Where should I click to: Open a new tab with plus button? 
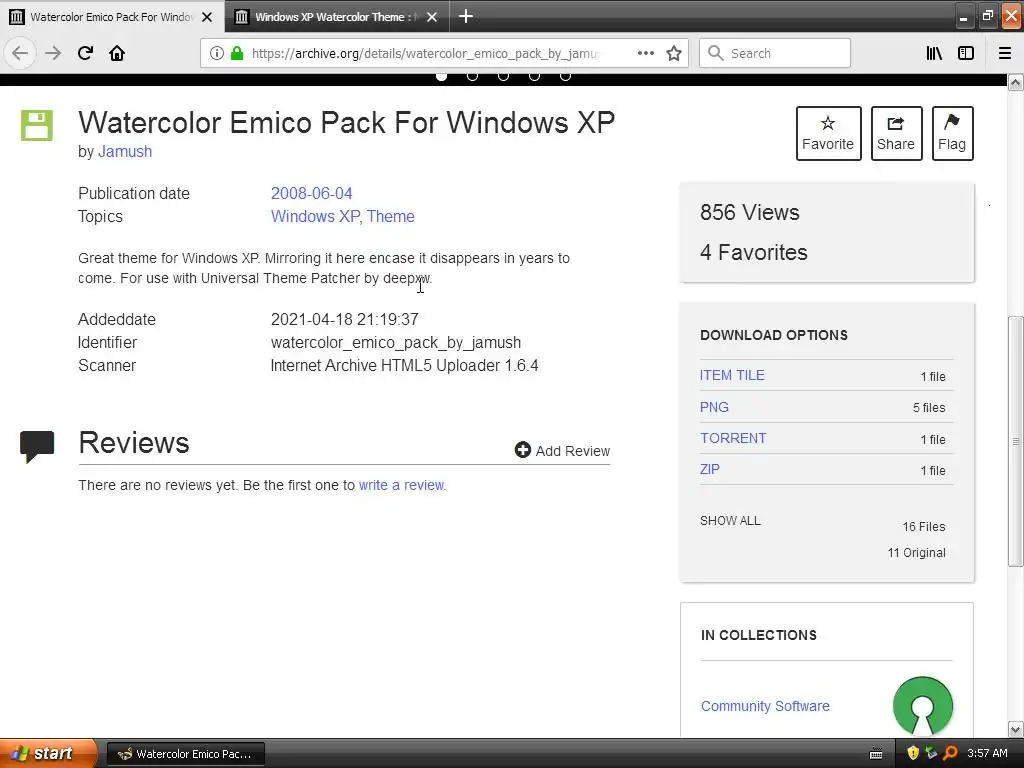click(x=466, y=16)
